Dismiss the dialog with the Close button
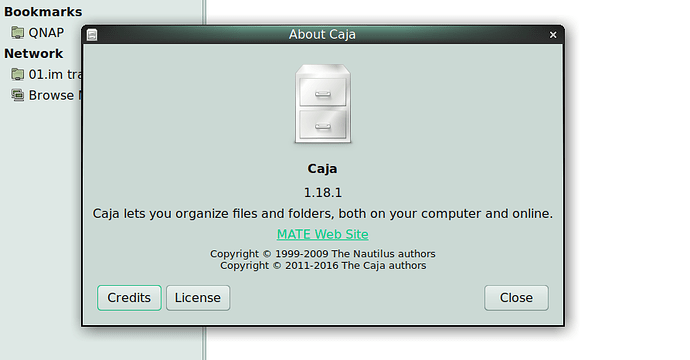690x360 pixels. coord(516,298)
